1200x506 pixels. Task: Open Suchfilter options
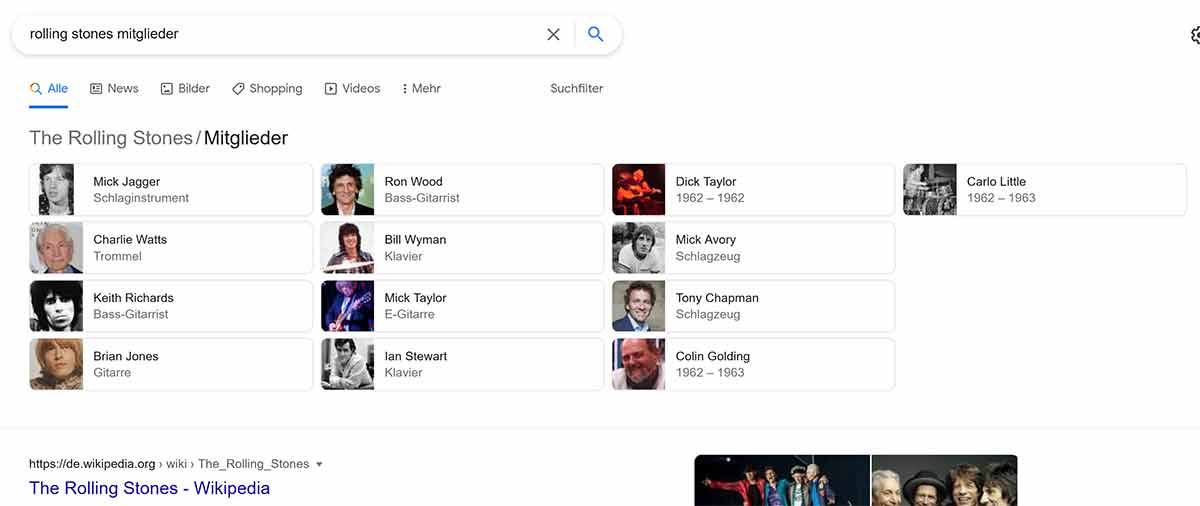coord(577,88)
